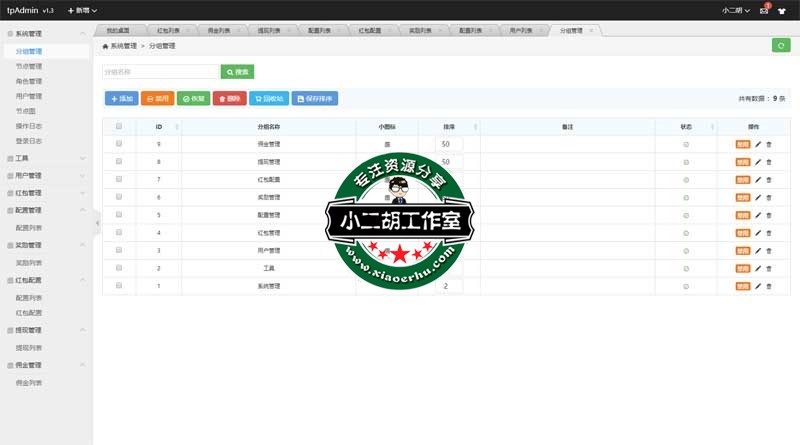The height and width of the screenshot is (445, 800).
Task: Click the blue 添加 button
Action: [x=122, y=99]
